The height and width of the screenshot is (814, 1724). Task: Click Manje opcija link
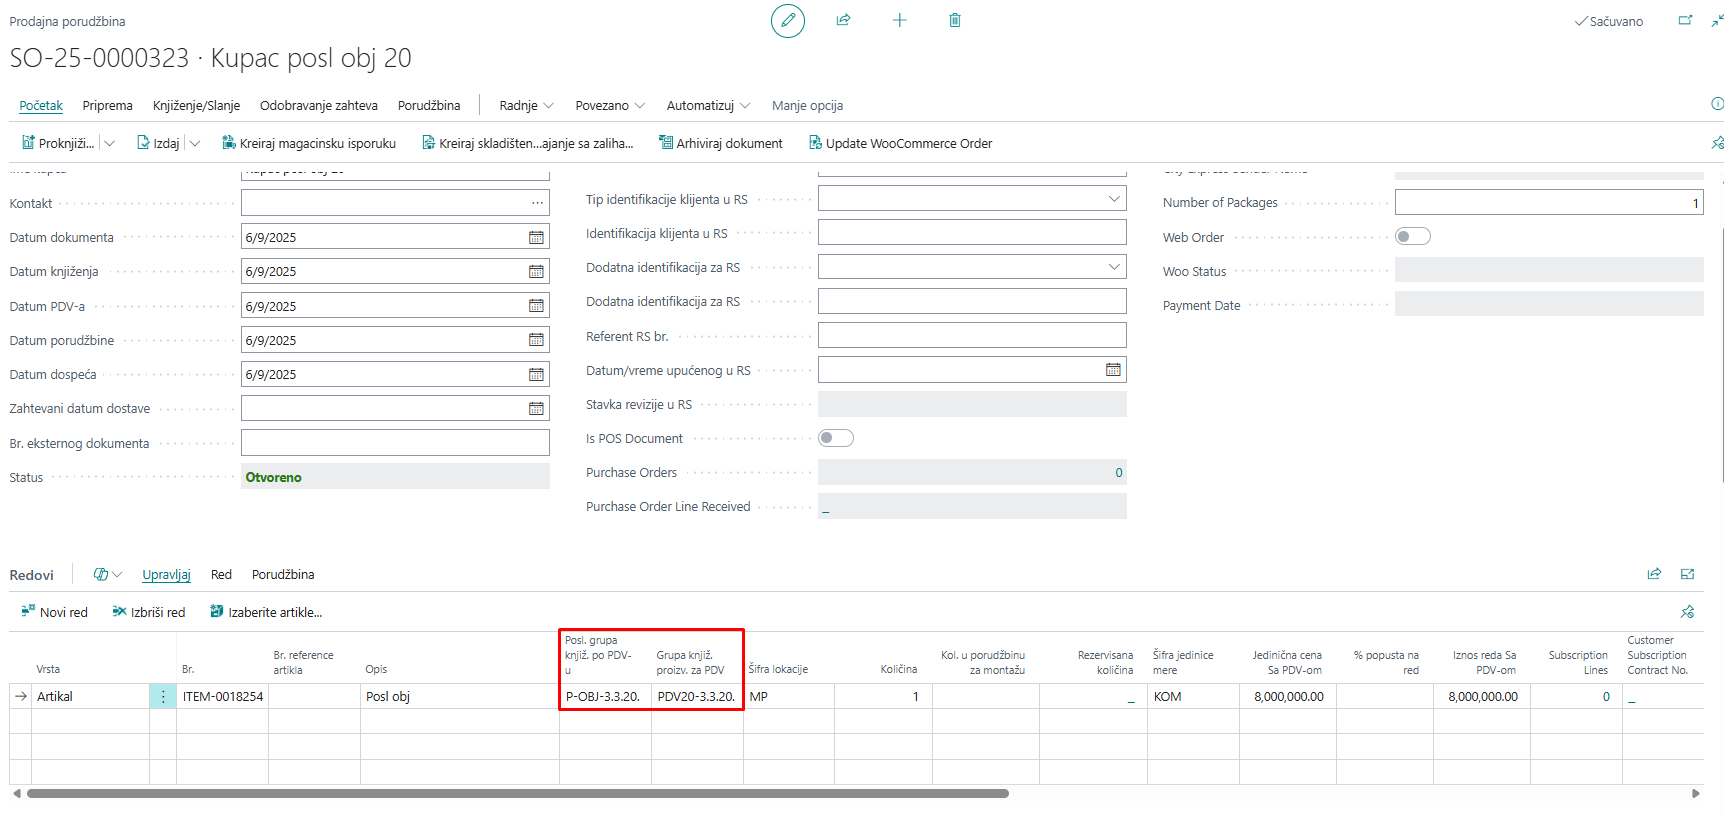(807, 106)
